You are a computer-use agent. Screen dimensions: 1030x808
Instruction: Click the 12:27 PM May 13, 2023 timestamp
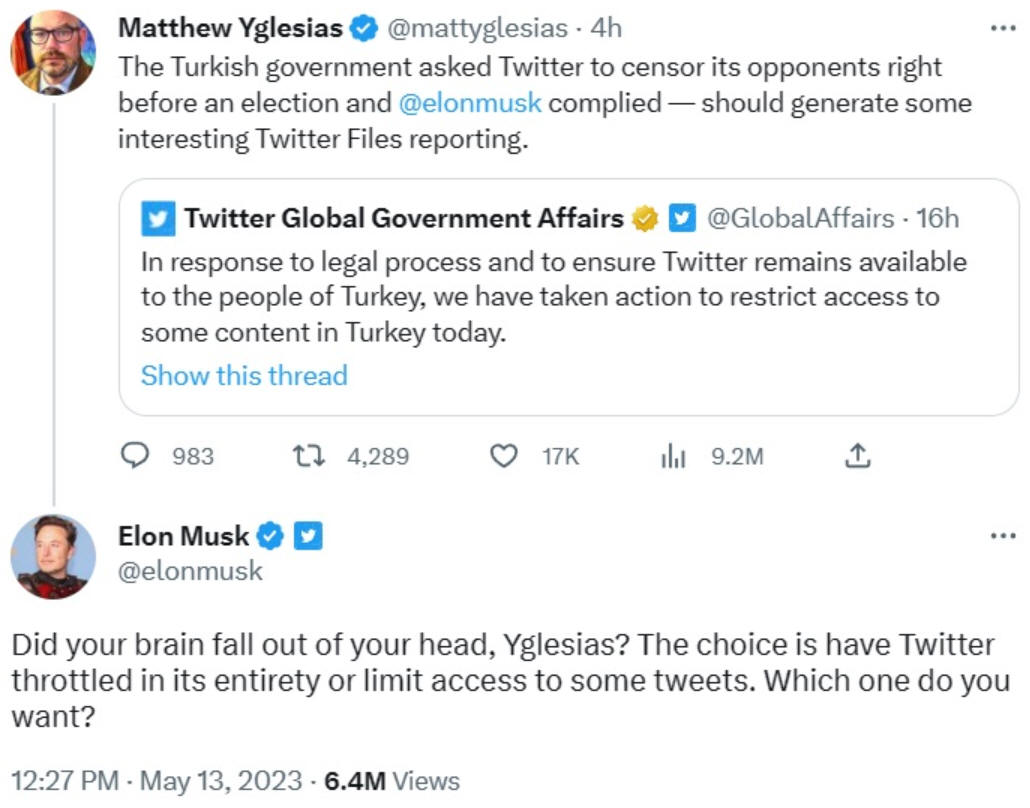[x=156, y=781]
